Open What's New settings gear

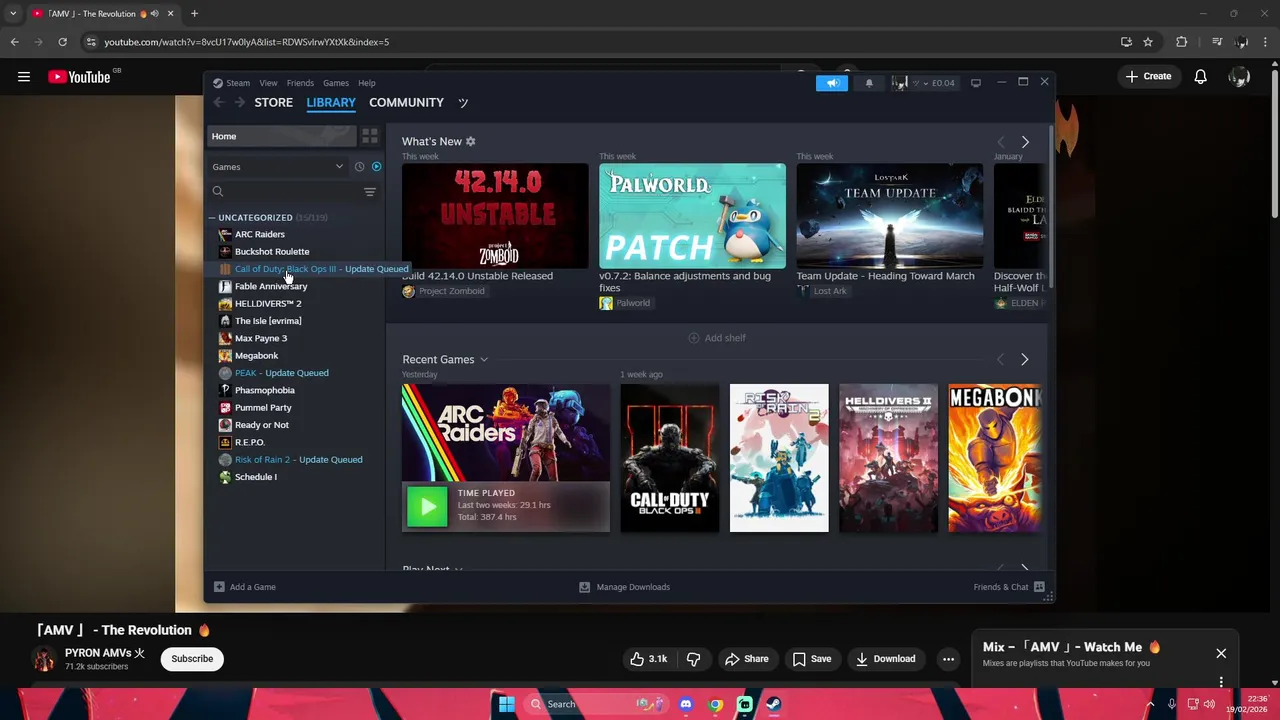click(x=471, y=141)
